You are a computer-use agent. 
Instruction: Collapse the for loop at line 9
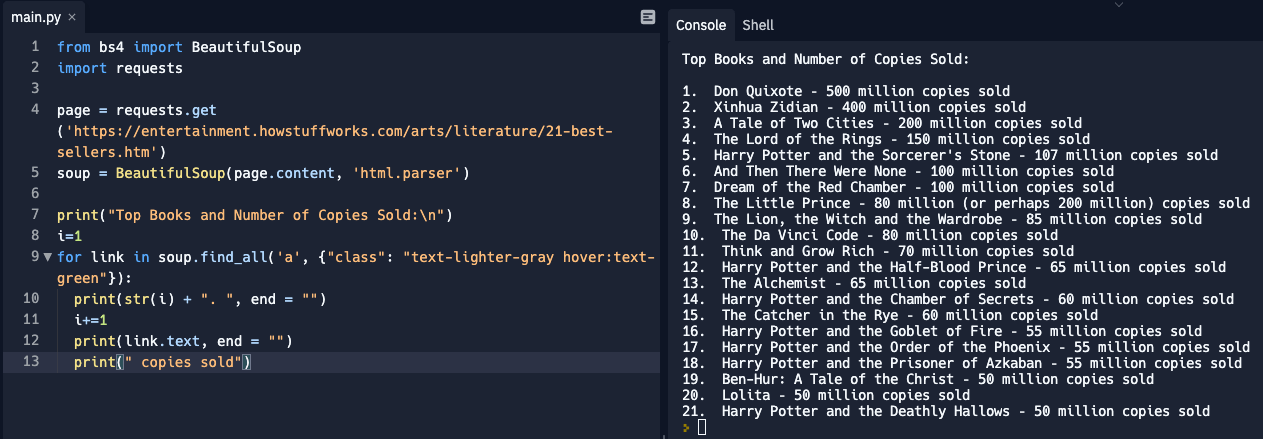pyautogui.click(x=46, y=258)
